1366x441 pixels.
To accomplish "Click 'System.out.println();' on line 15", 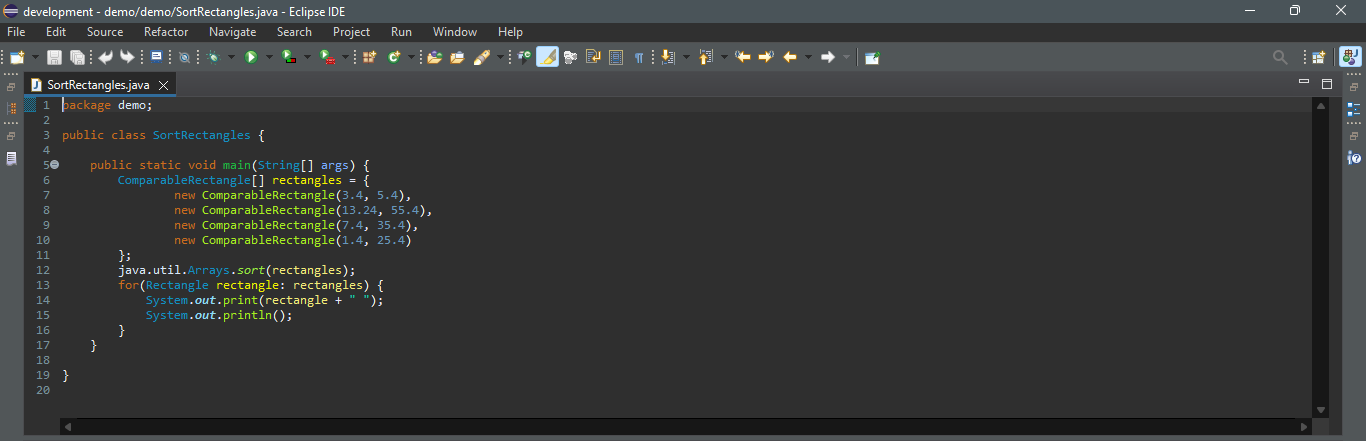I will coord(219,315).
